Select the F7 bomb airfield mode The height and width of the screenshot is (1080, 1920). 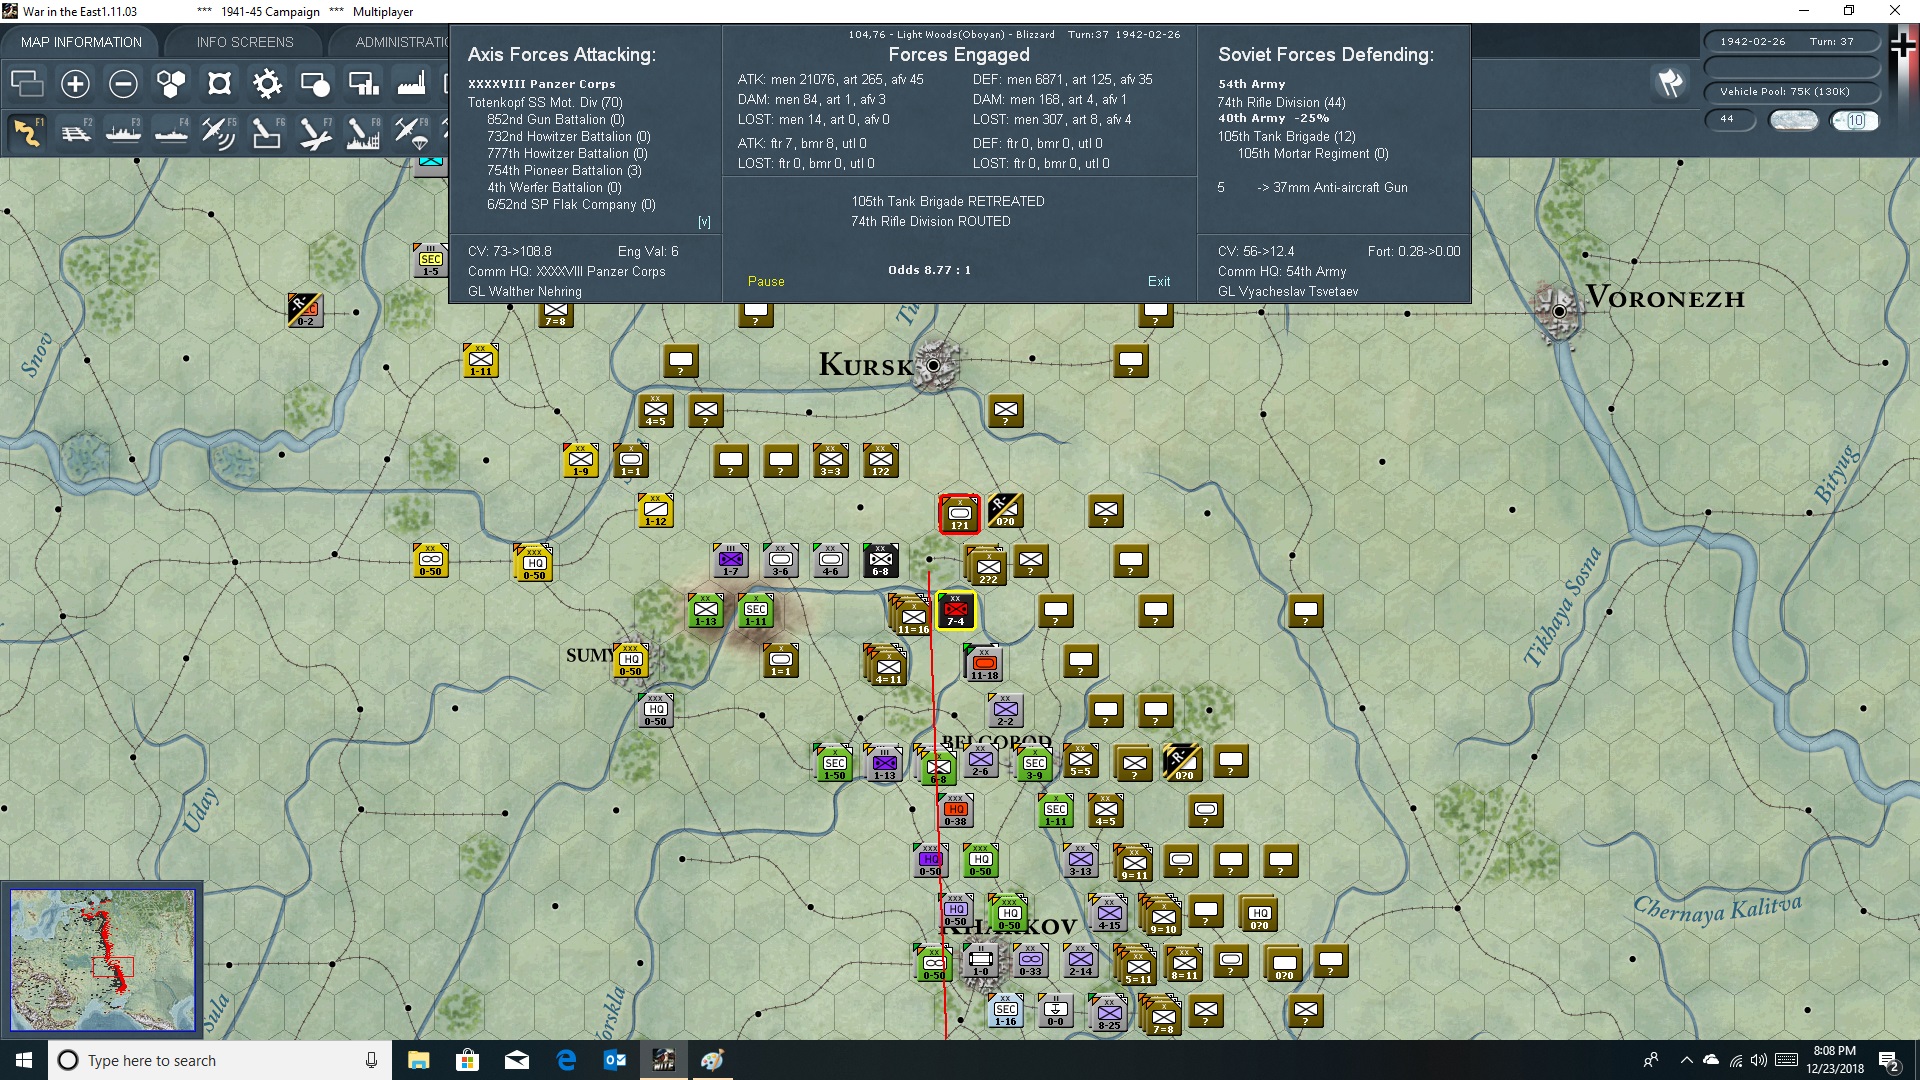(x=315, y=133)
